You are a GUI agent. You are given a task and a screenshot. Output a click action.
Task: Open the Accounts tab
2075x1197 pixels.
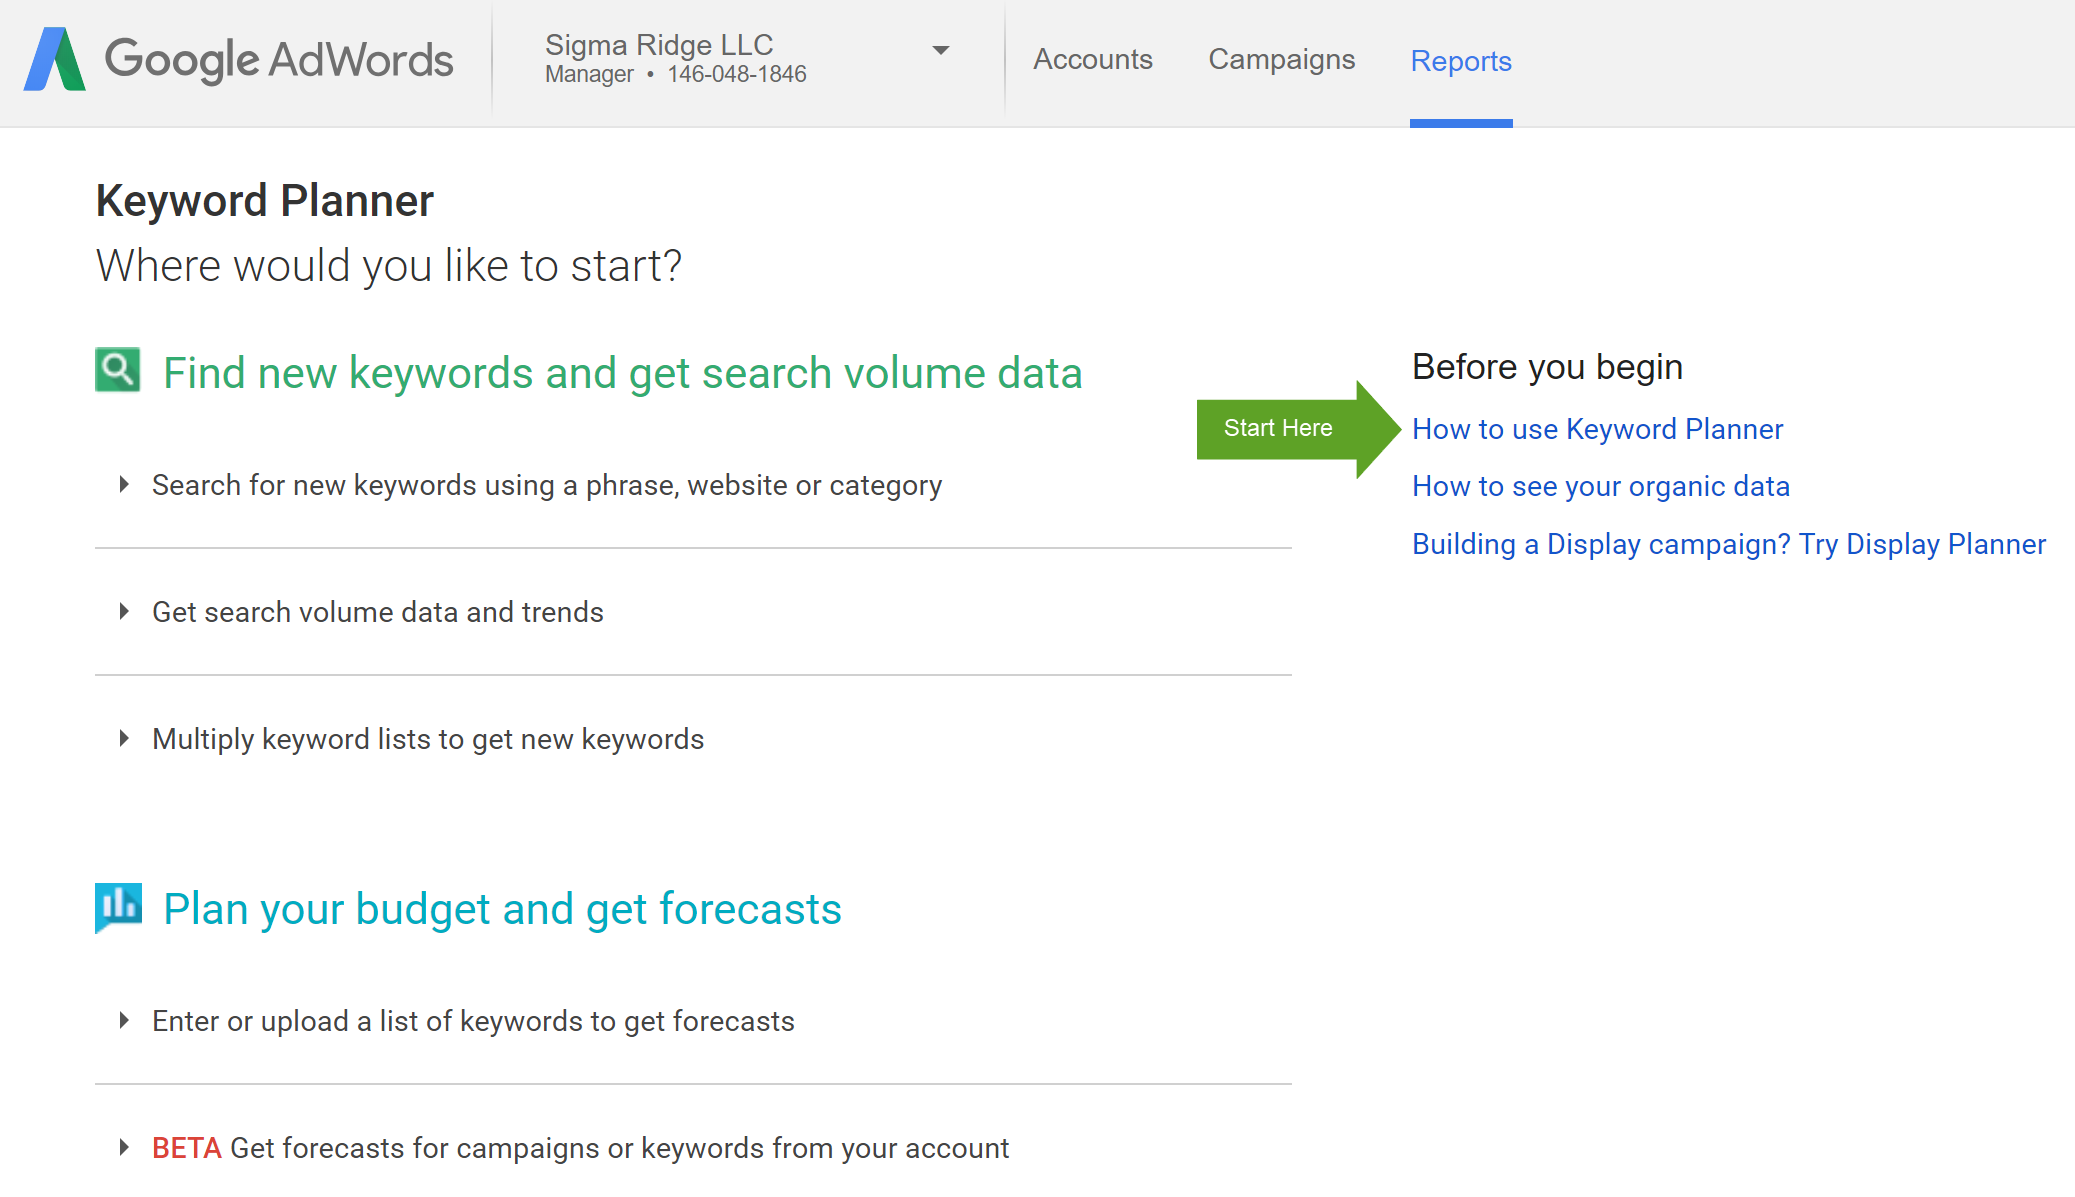click(1092, 60)
